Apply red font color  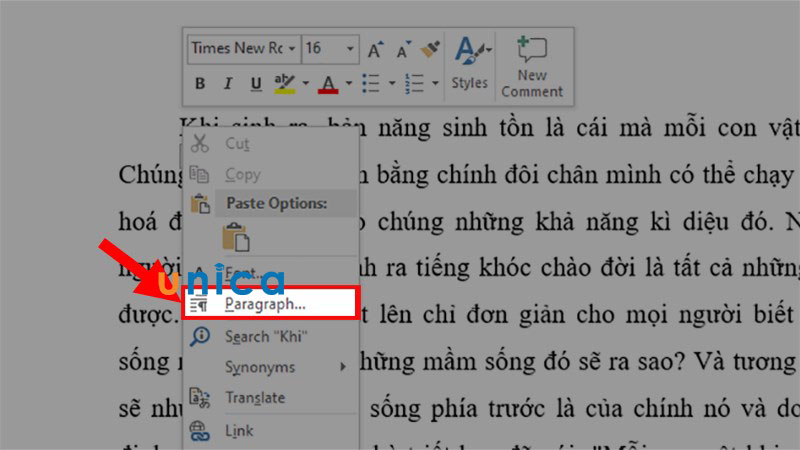click(328, 83)
